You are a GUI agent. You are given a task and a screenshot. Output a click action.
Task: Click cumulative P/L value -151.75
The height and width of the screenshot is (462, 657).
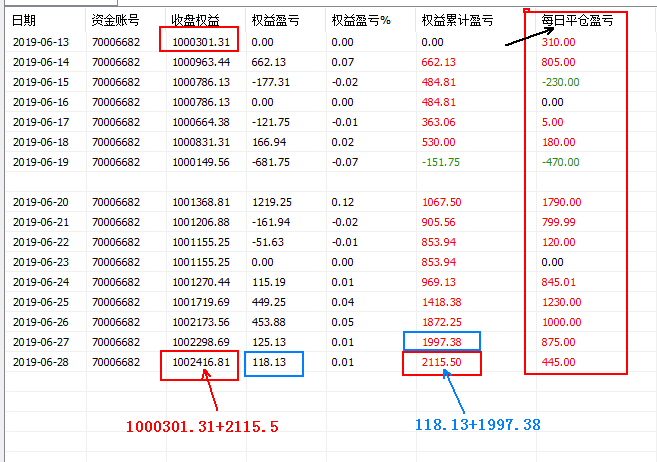pos(440,162)
